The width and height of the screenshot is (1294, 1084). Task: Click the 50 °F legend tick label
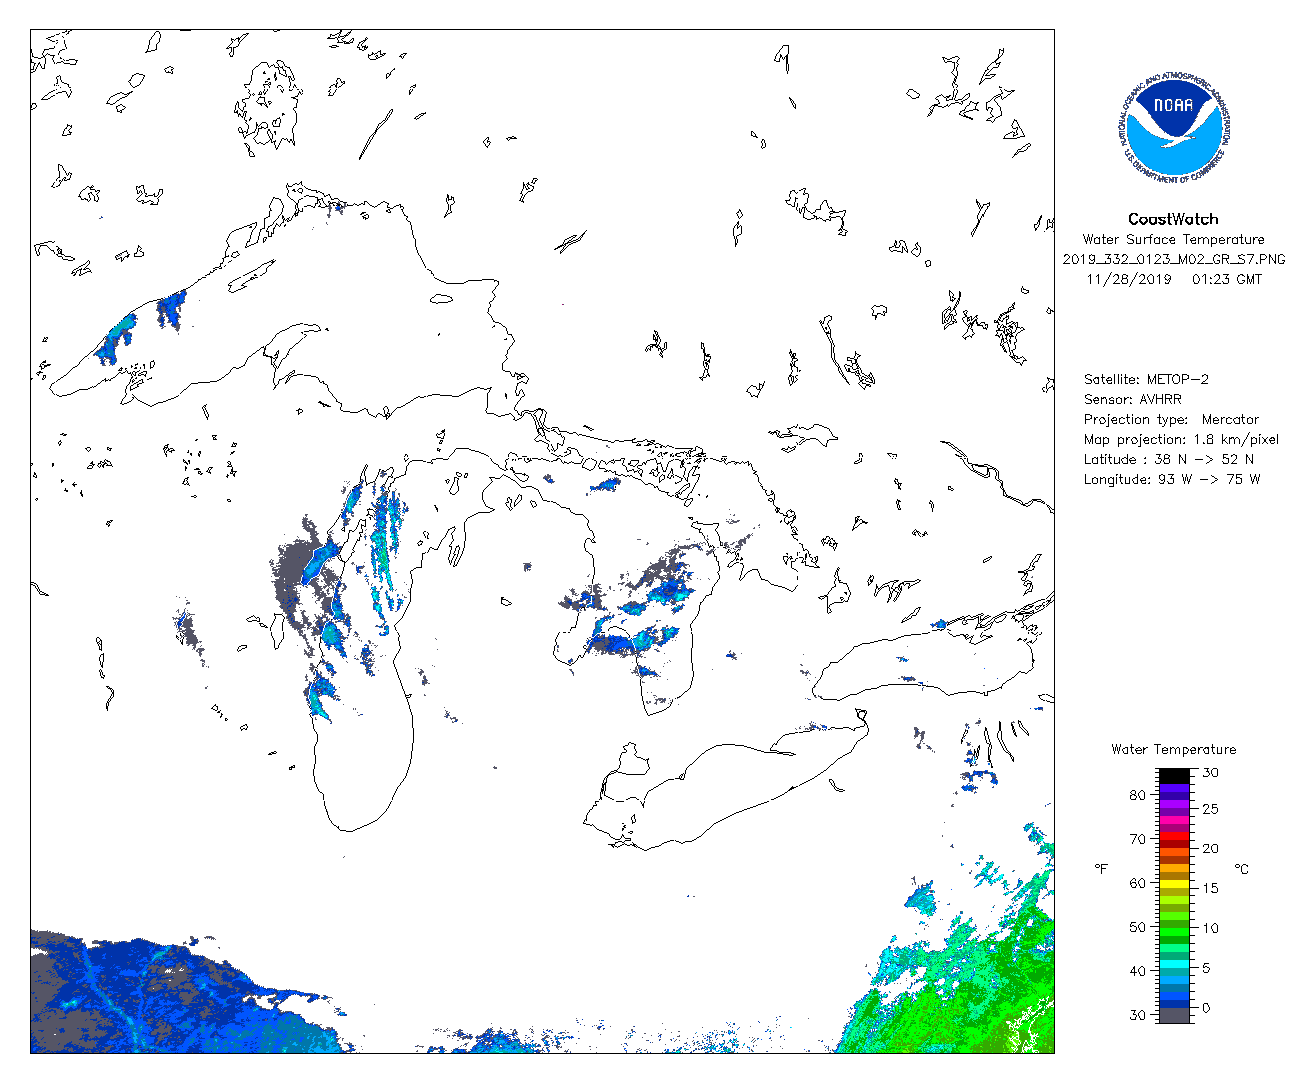coord(1138,927)
